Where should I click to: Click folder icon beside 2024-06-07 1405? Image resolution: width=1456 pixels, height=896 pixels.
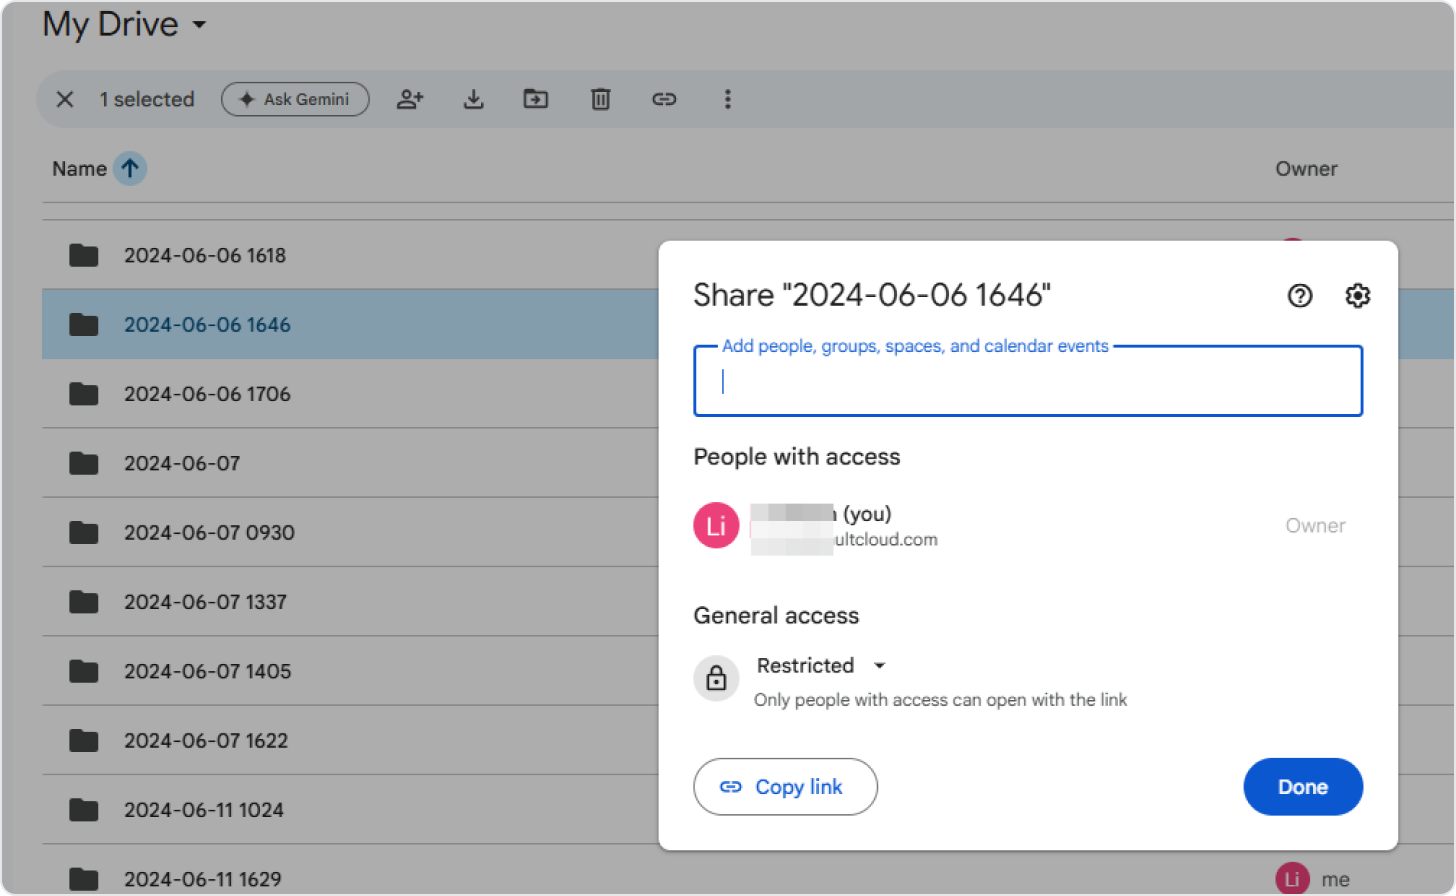(84, 671)
